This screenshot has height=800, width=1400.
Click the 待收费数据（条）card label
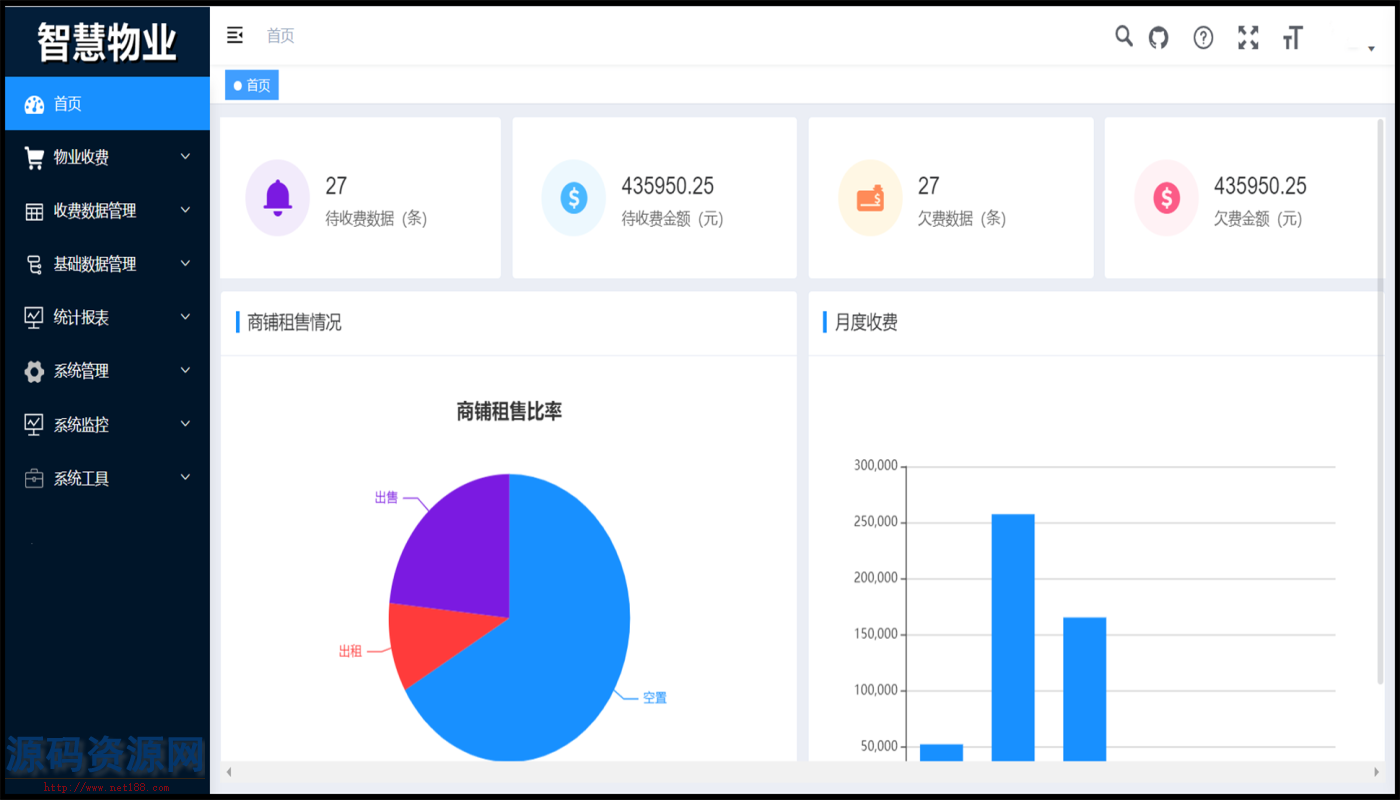point(376,219)
